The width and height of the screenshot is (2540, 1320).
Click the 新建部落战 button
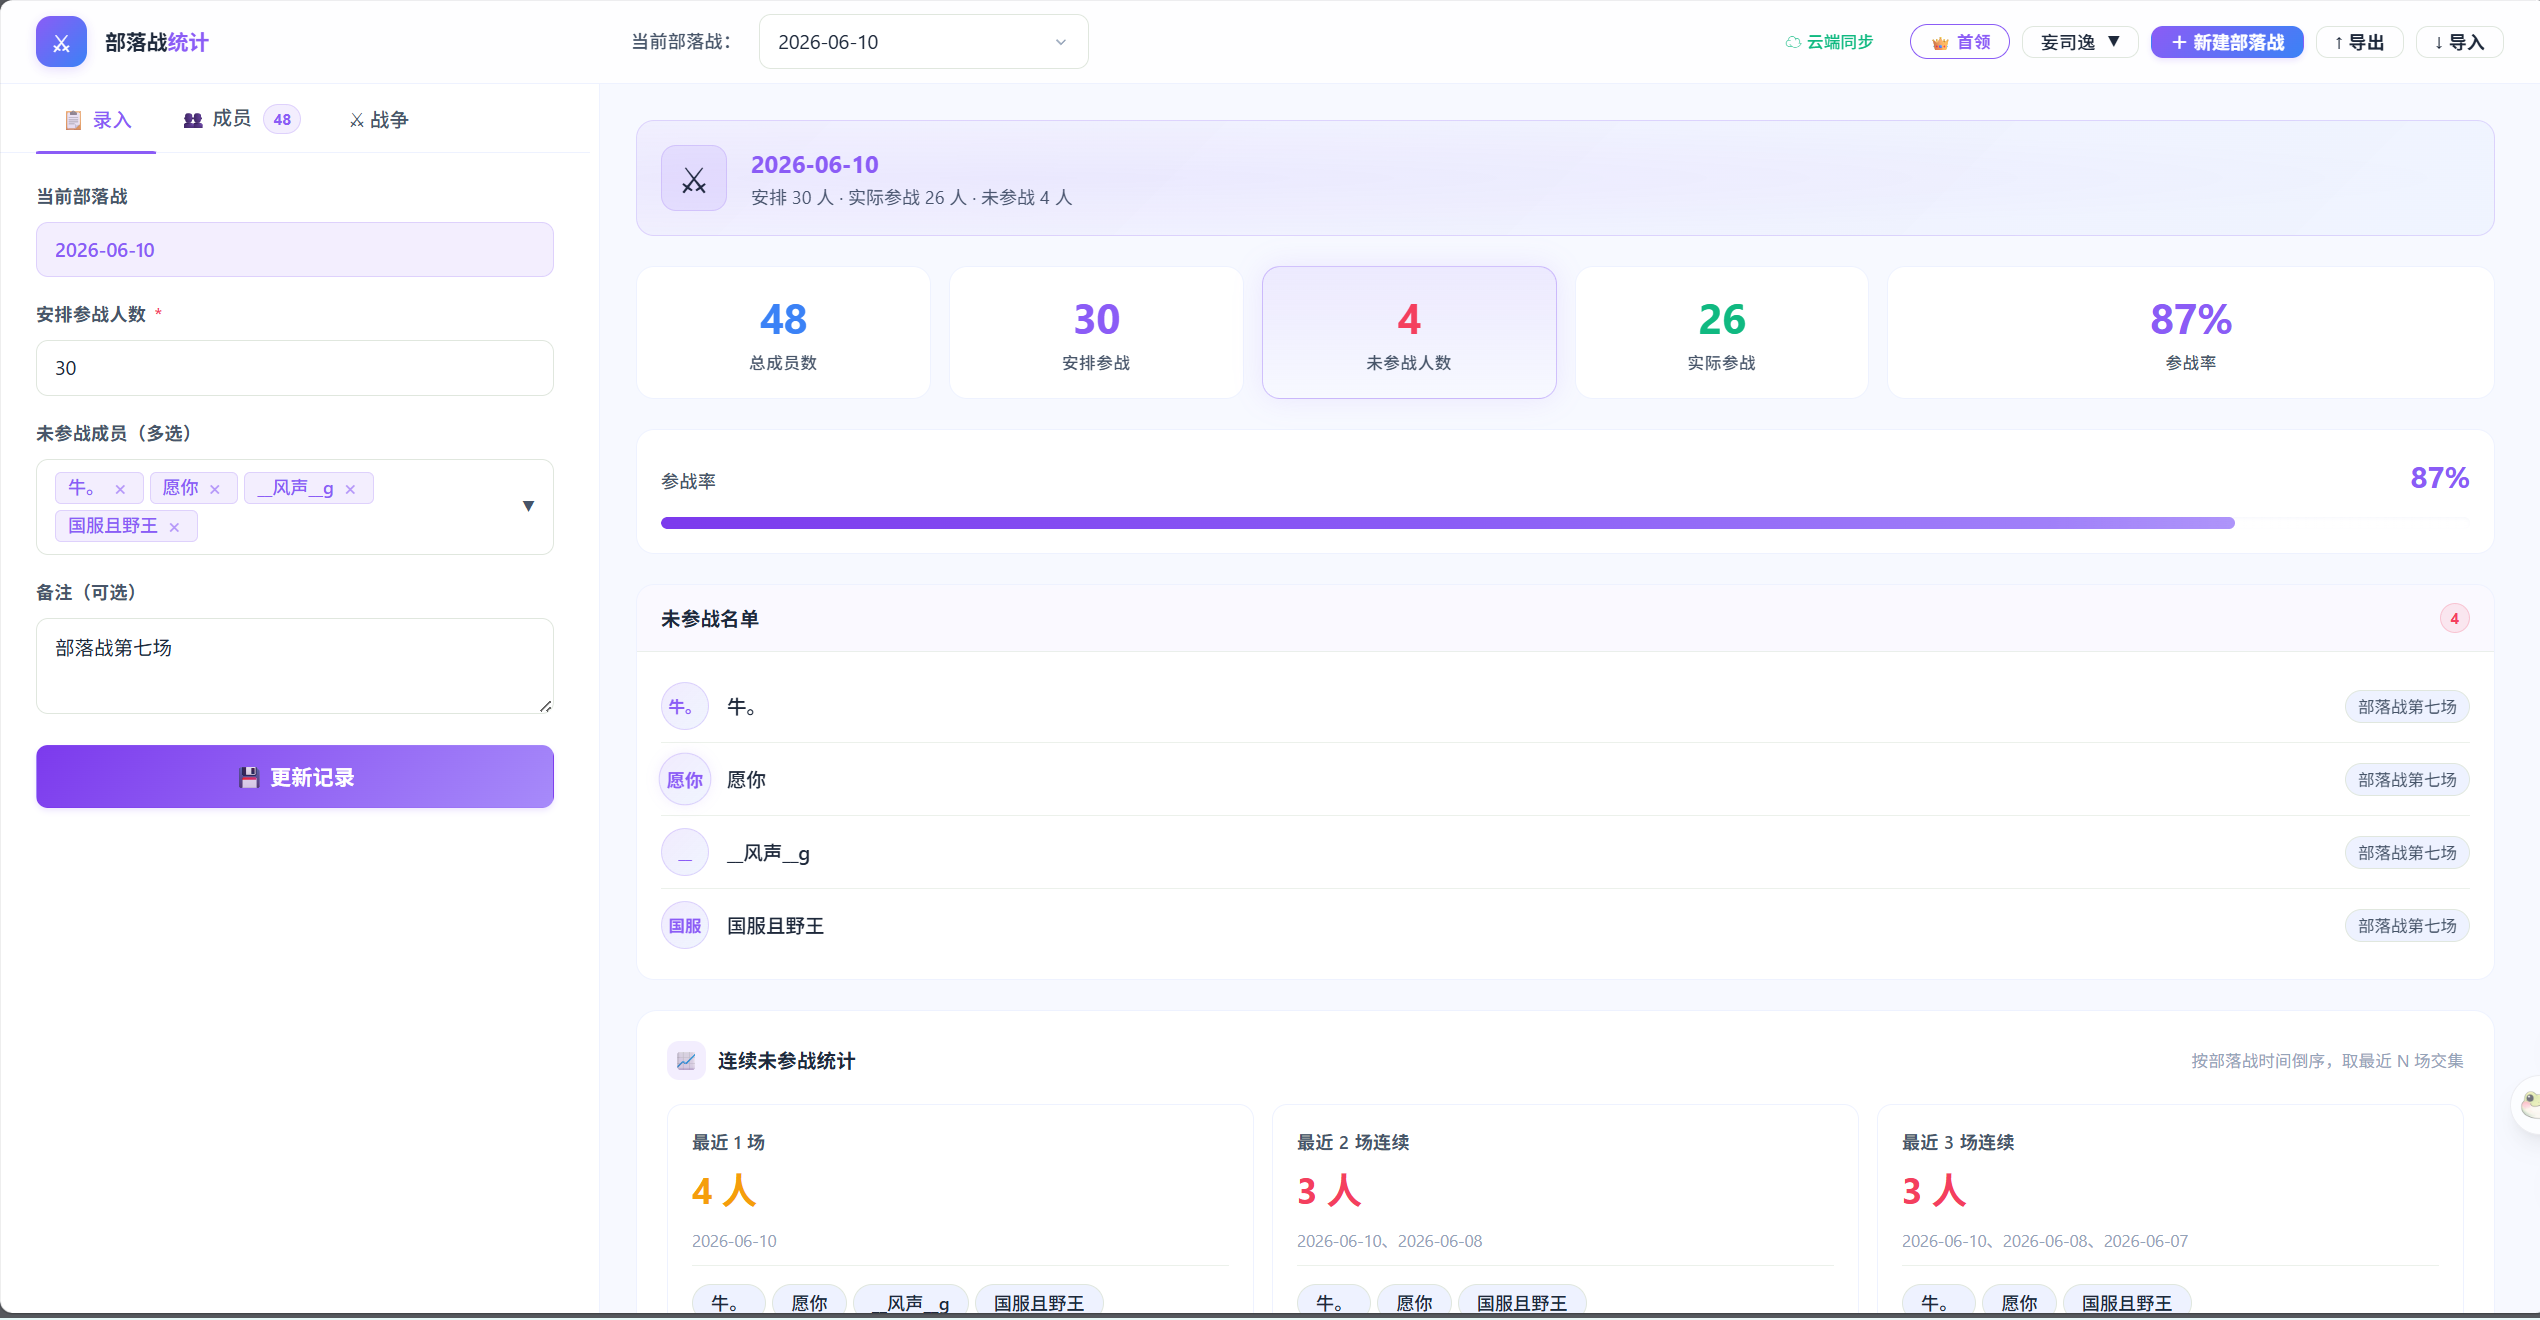click(2227, 42)
